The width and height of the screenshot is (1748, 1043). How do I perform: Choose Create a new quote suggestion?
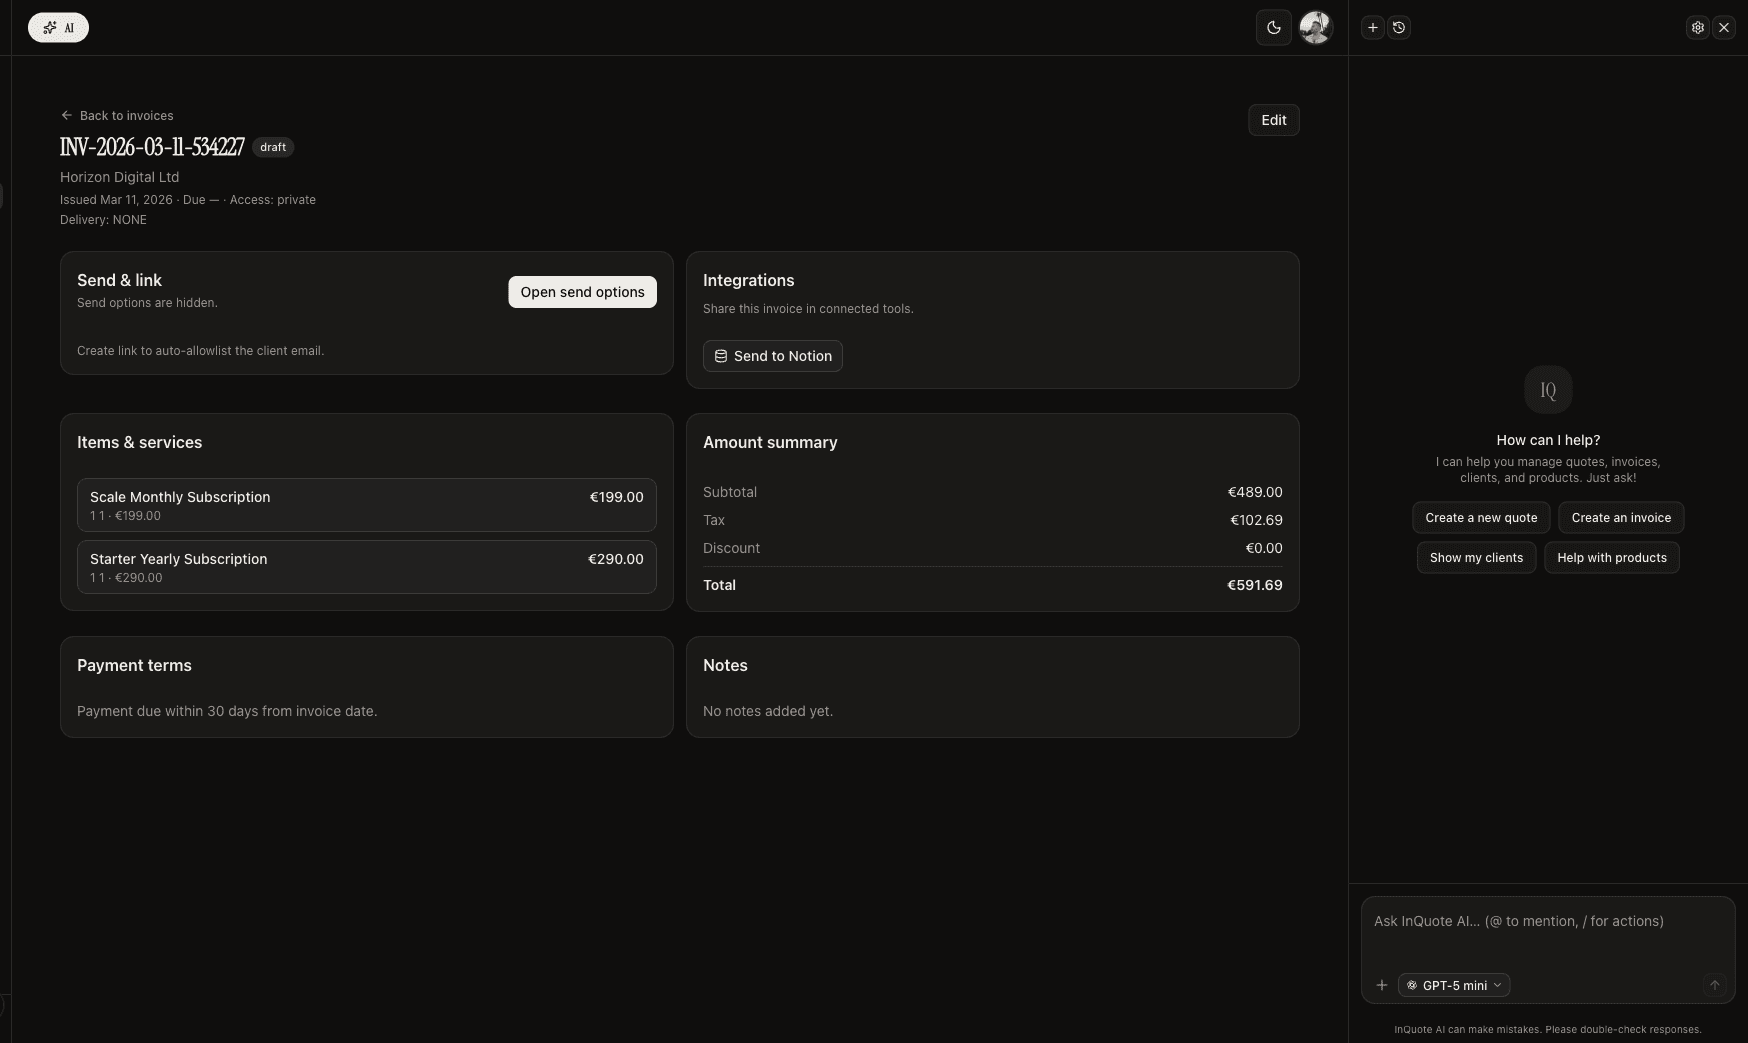1481,518
